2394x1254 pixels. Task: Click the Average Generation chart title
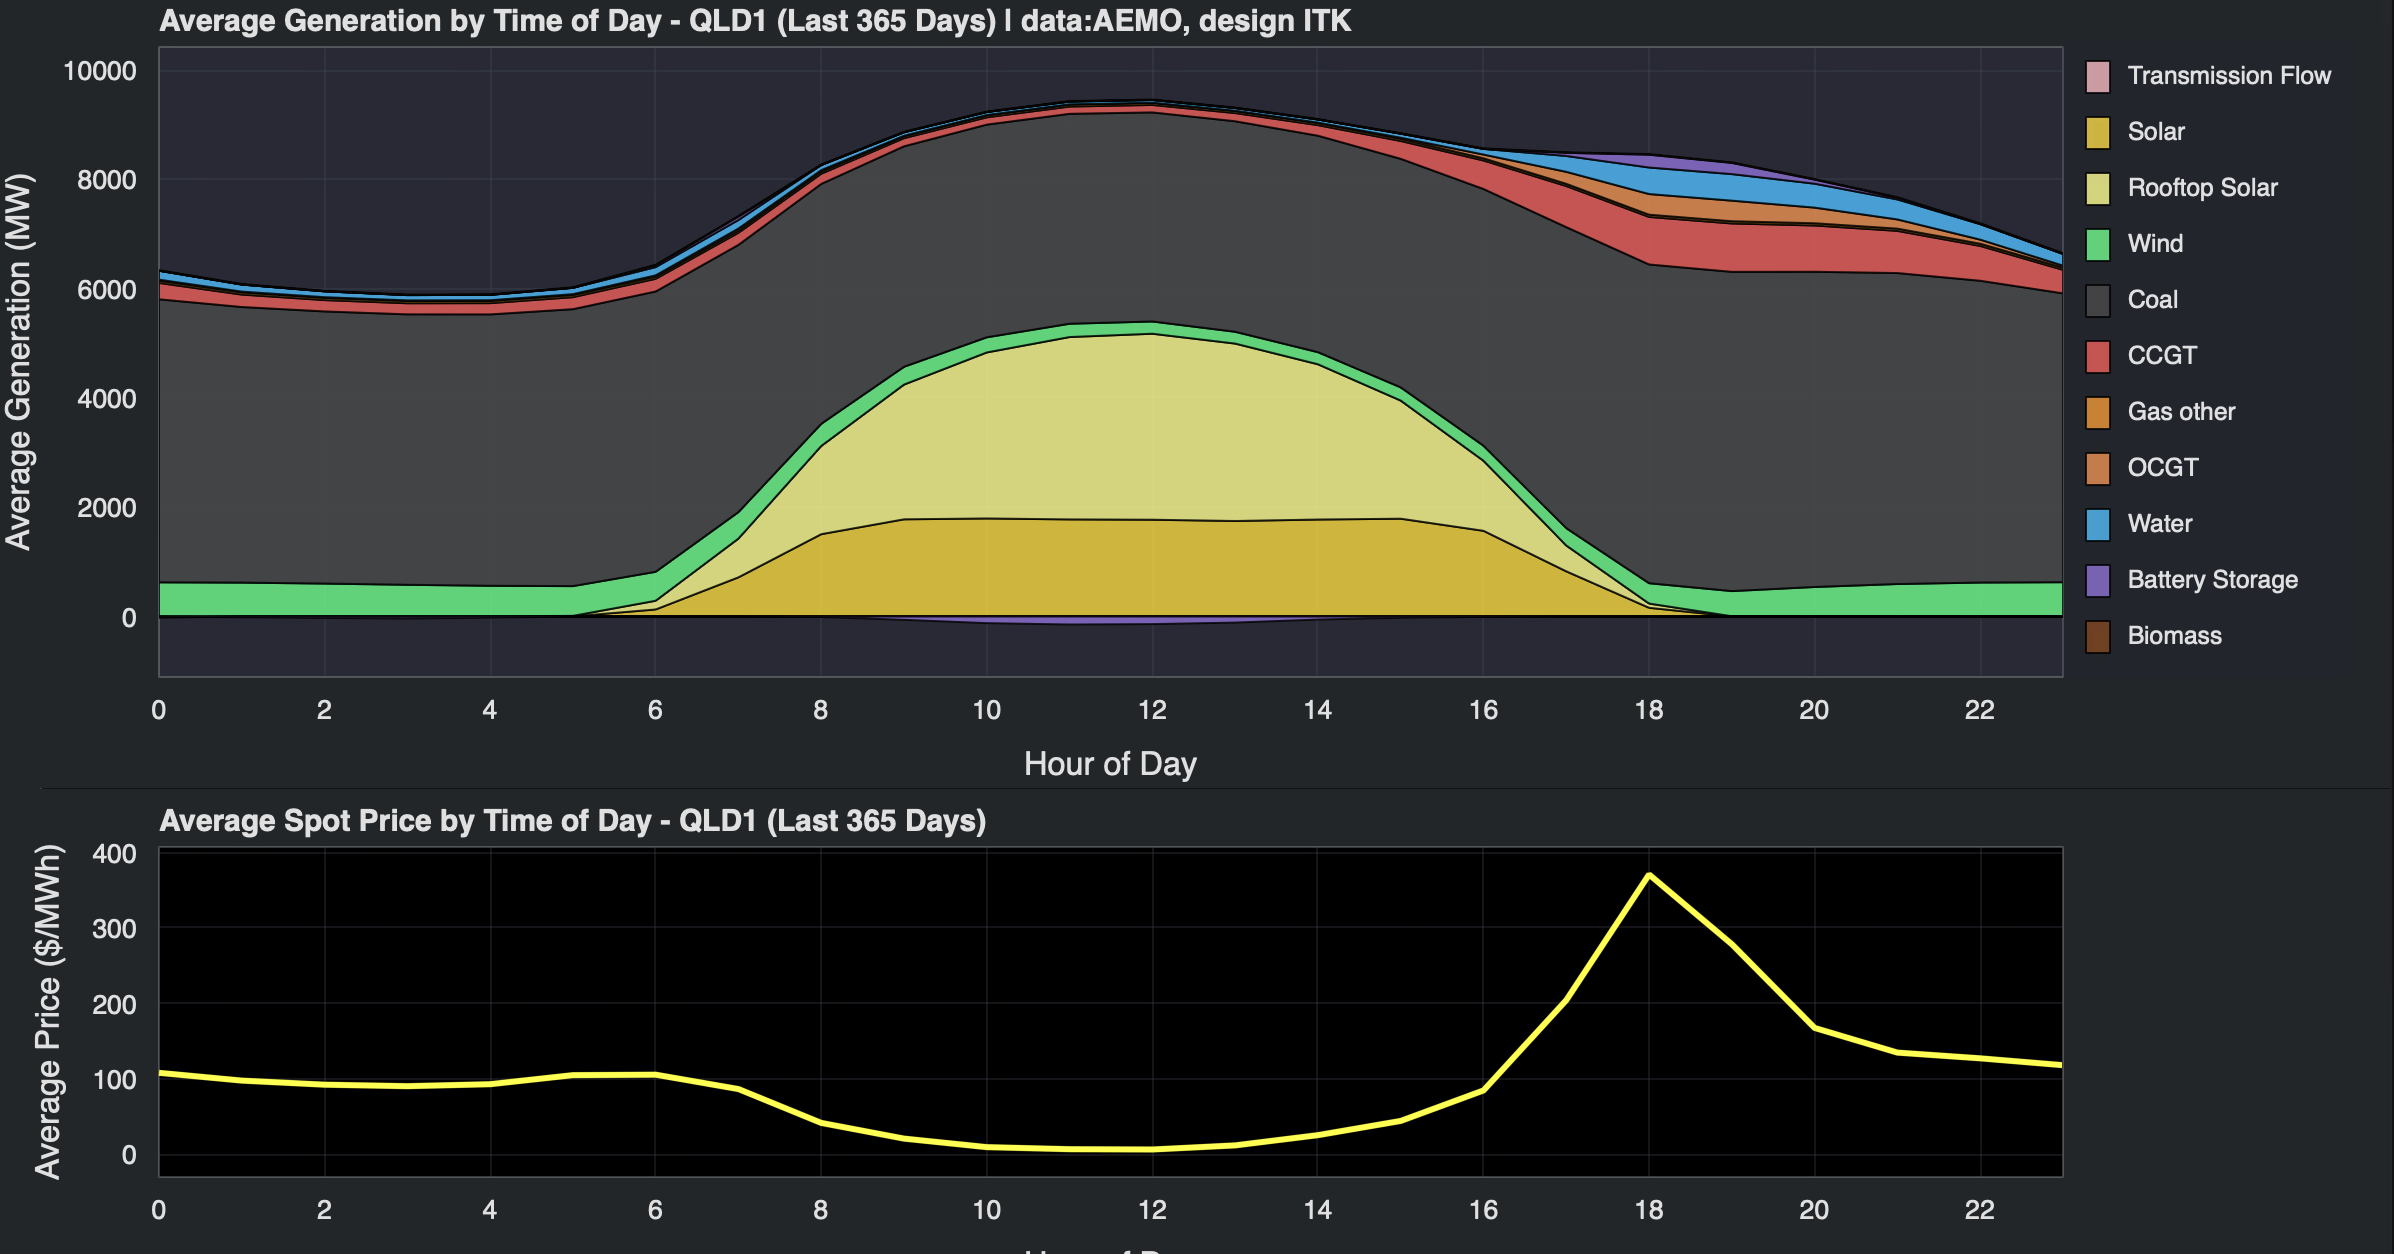tap(755, 21)
